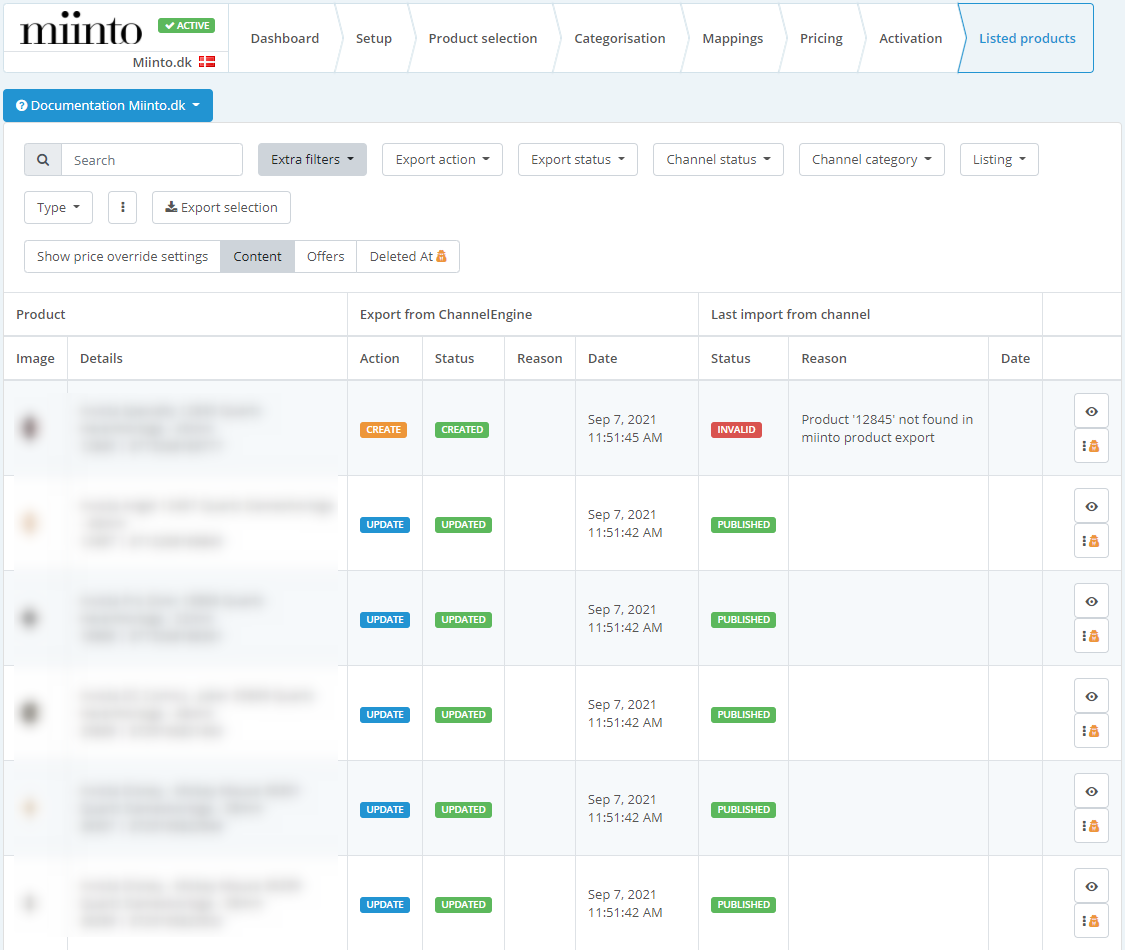Switch to the Offers view
Image resolution: width=1125 pixels, height=950 pixels.
coord(326,256)
